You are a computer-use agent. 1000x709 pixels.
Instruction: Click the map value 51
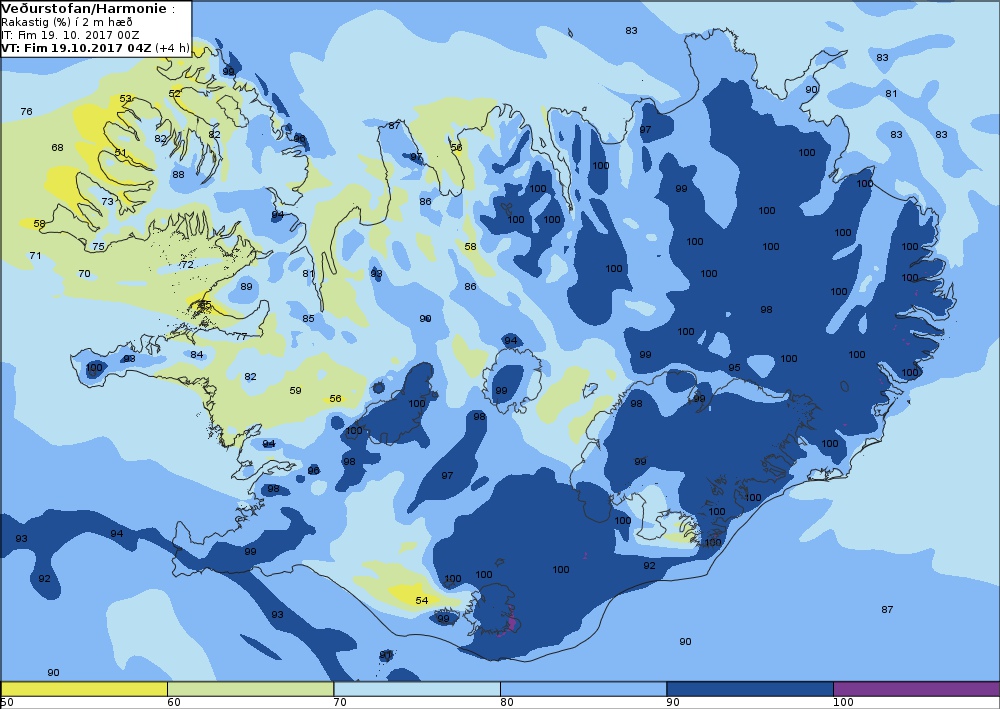pos(121,152)
